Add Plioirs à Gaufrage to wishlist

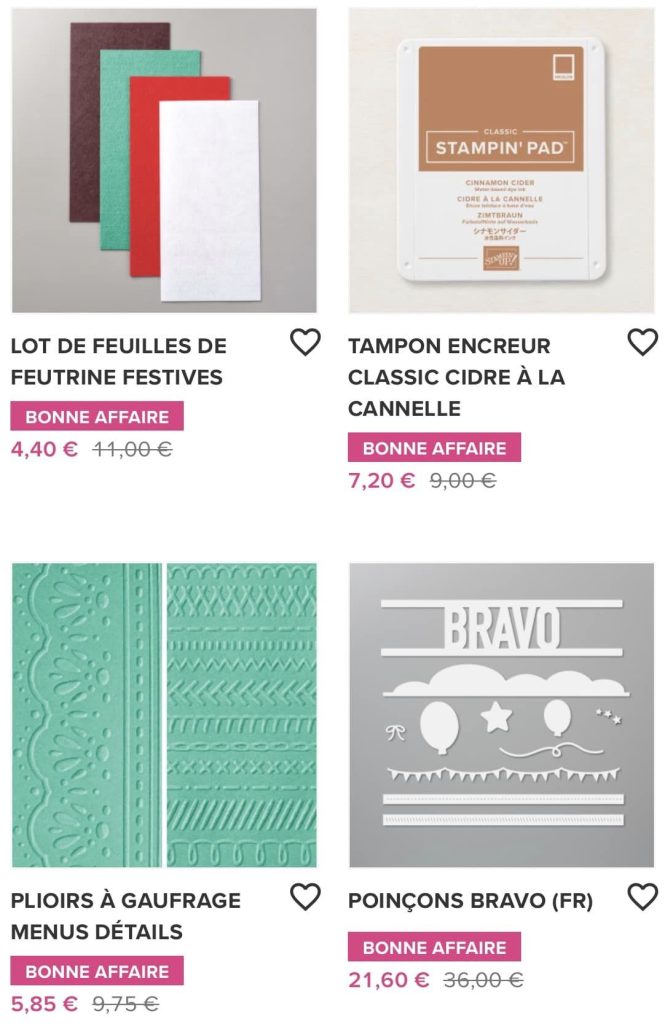point(304,897)
